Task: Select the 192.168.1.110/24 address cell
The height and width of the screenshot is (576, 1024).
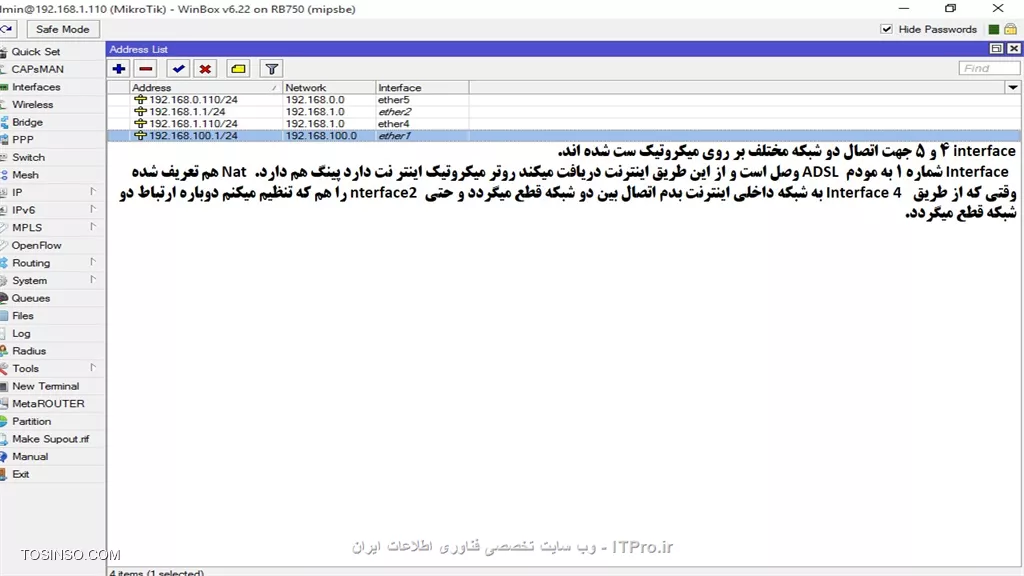Action: pyautogui.click(x=193, y=123)
